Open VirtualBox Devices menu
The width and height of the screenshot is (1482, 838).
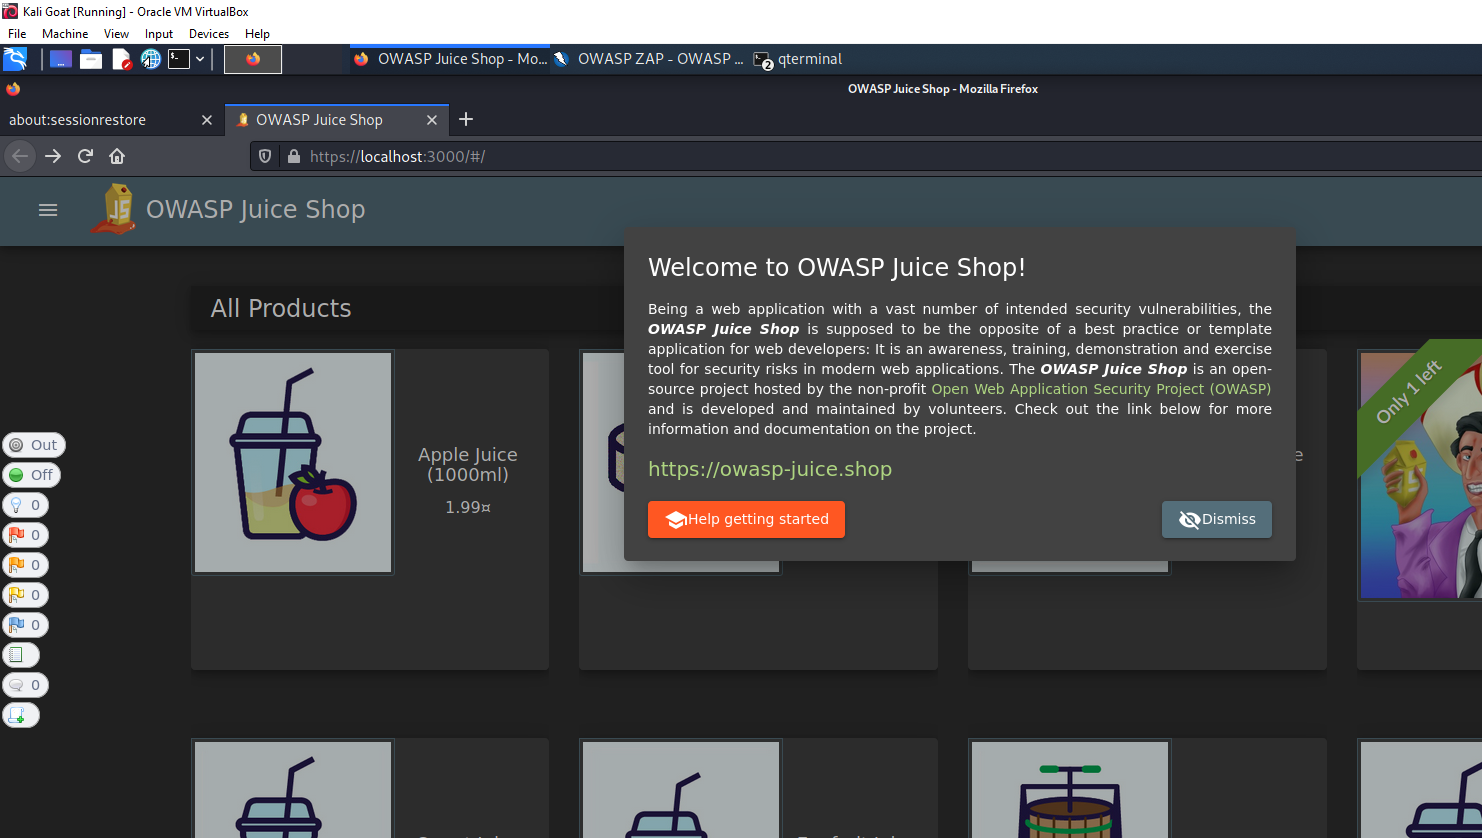[x=209, y=33]
